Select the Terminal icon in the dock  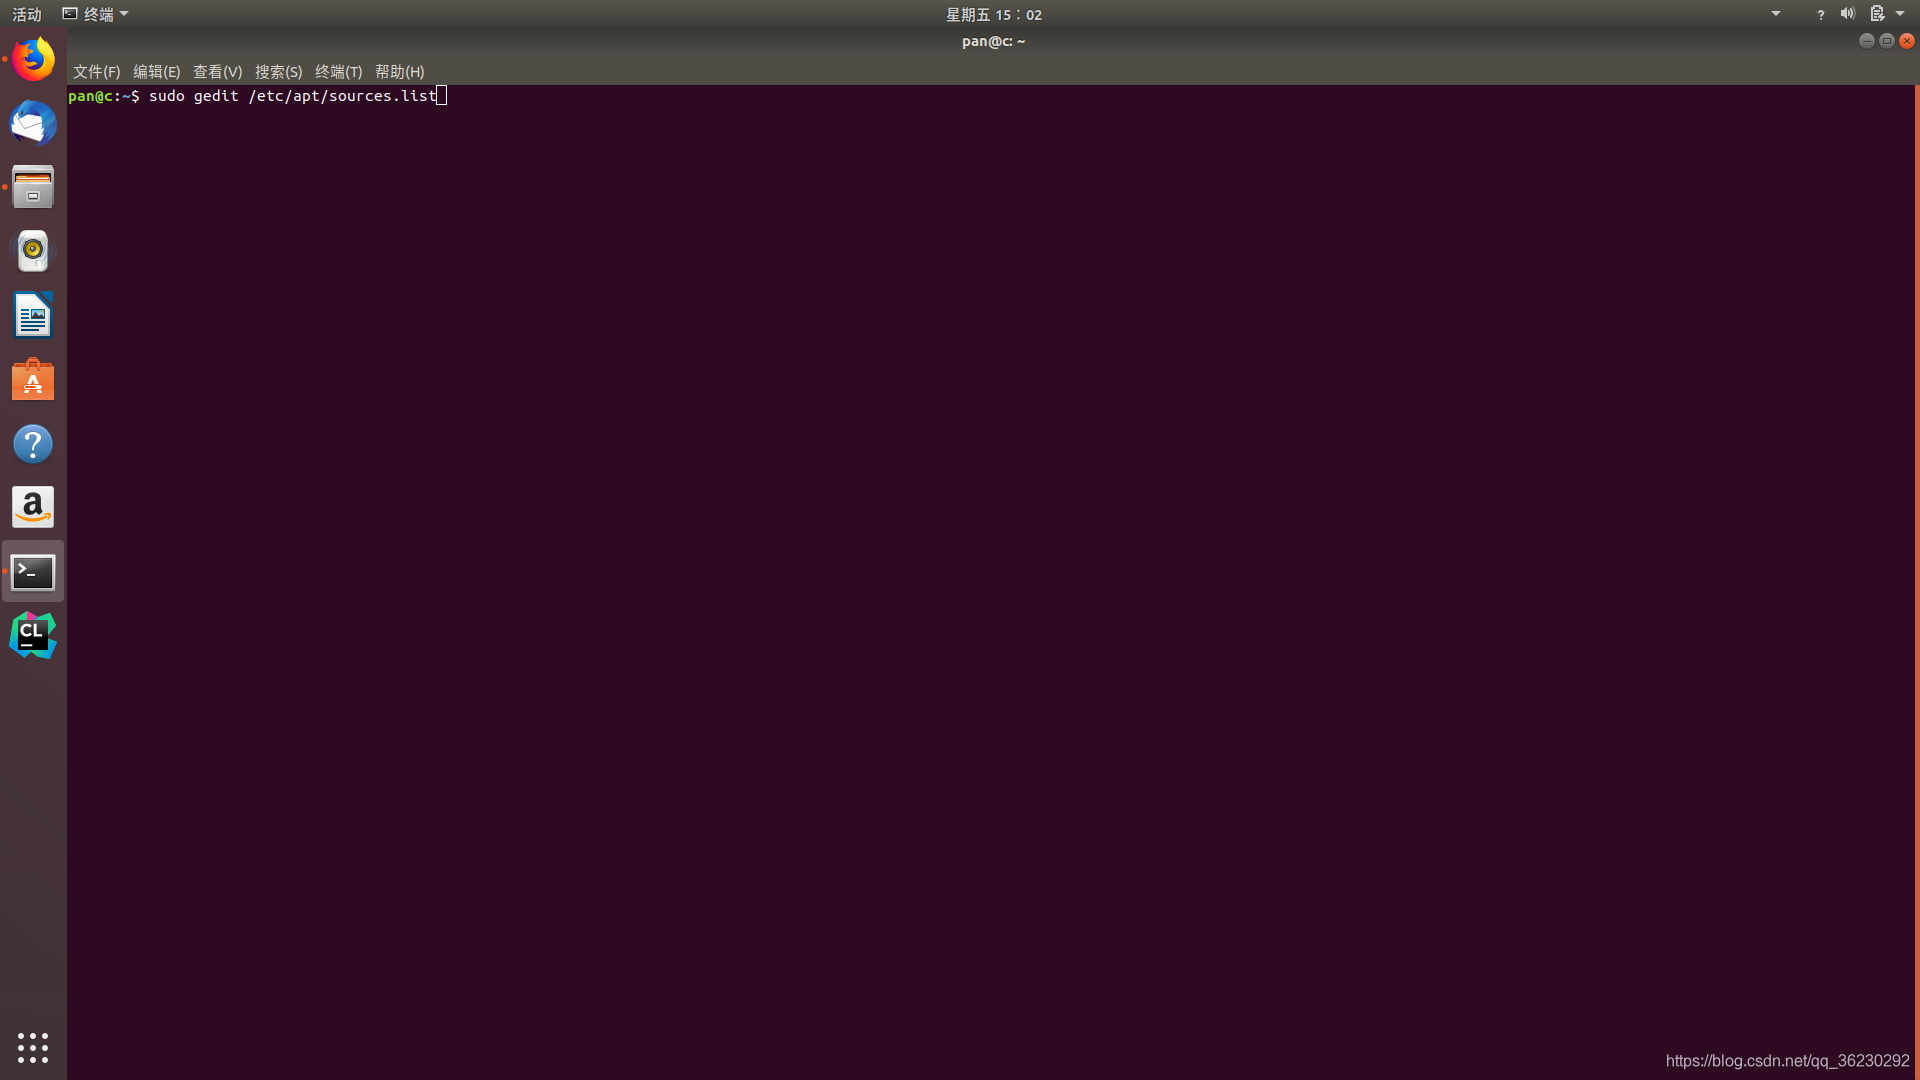pos(33,571)
